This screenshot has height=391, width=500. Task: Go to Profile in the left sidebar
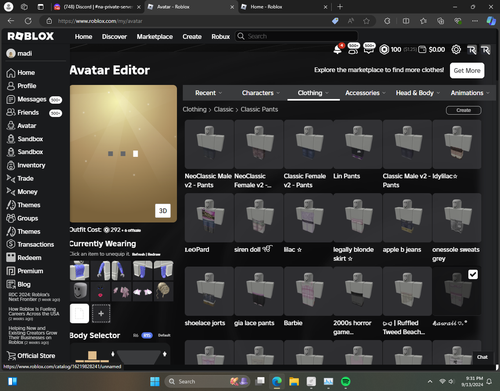(21, 86)
